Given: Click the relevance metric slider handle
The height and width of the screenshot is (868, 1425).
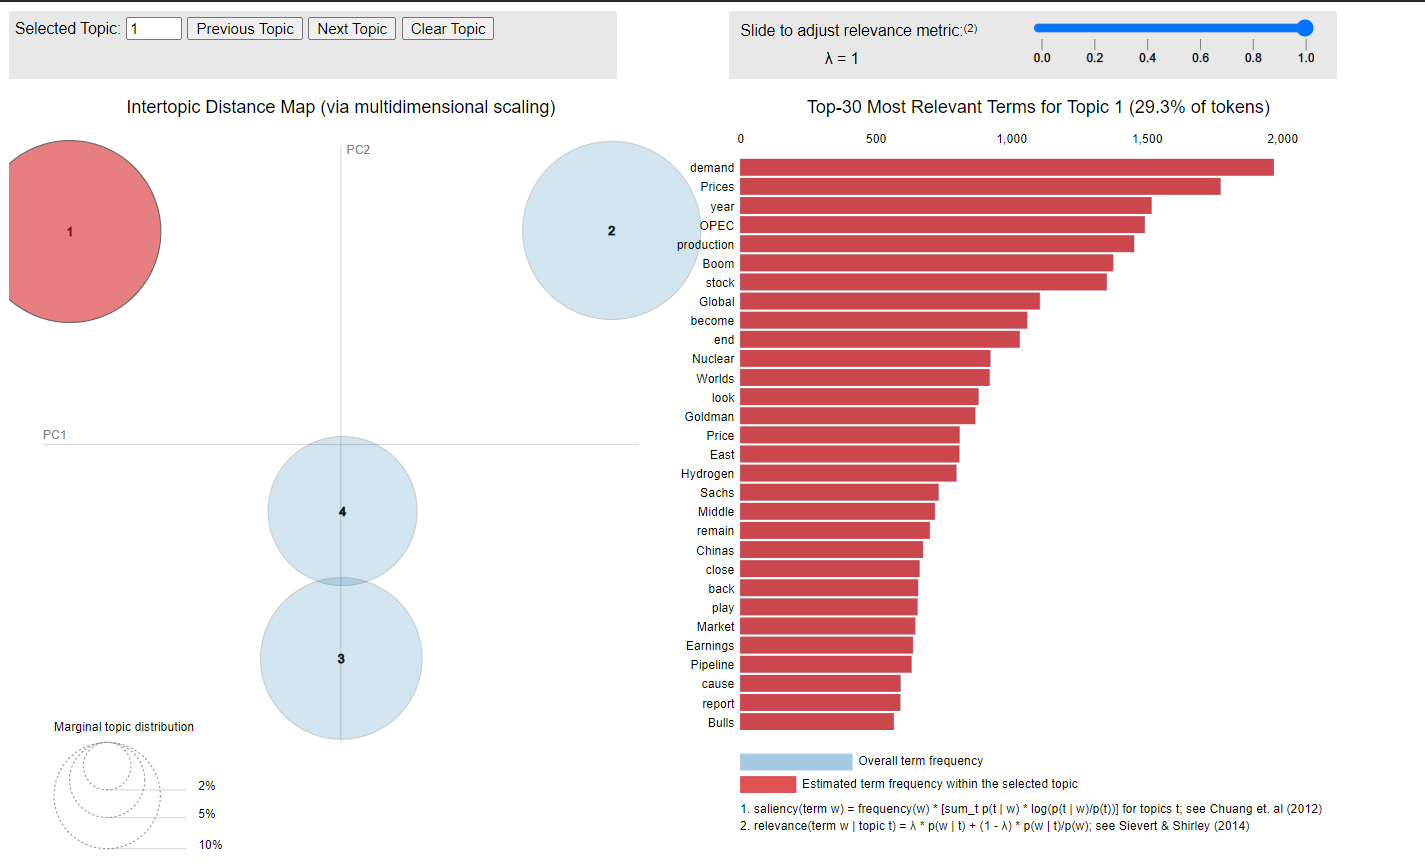Looking at the screenshot, I should (x=1304, y=28).
